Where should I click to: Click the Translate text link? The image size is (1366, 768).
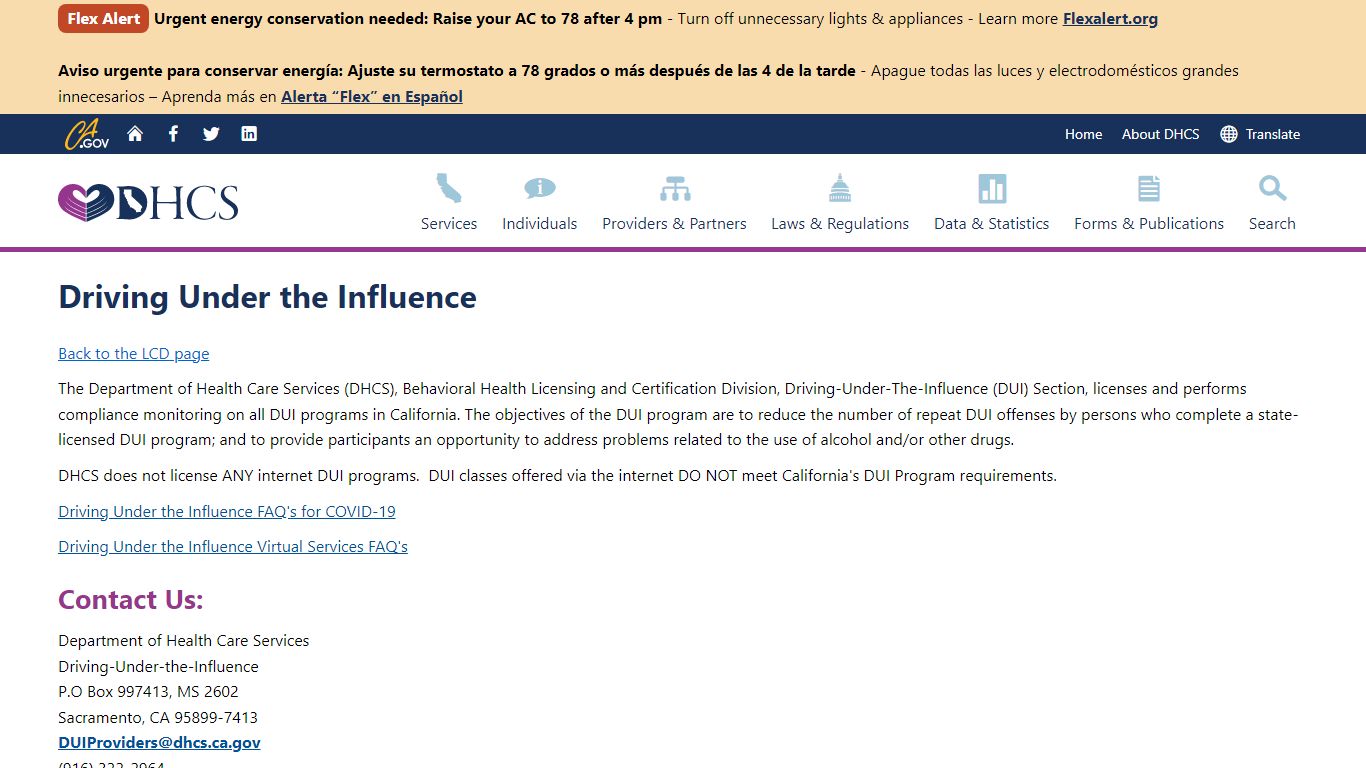click(x=1273, y=134)
